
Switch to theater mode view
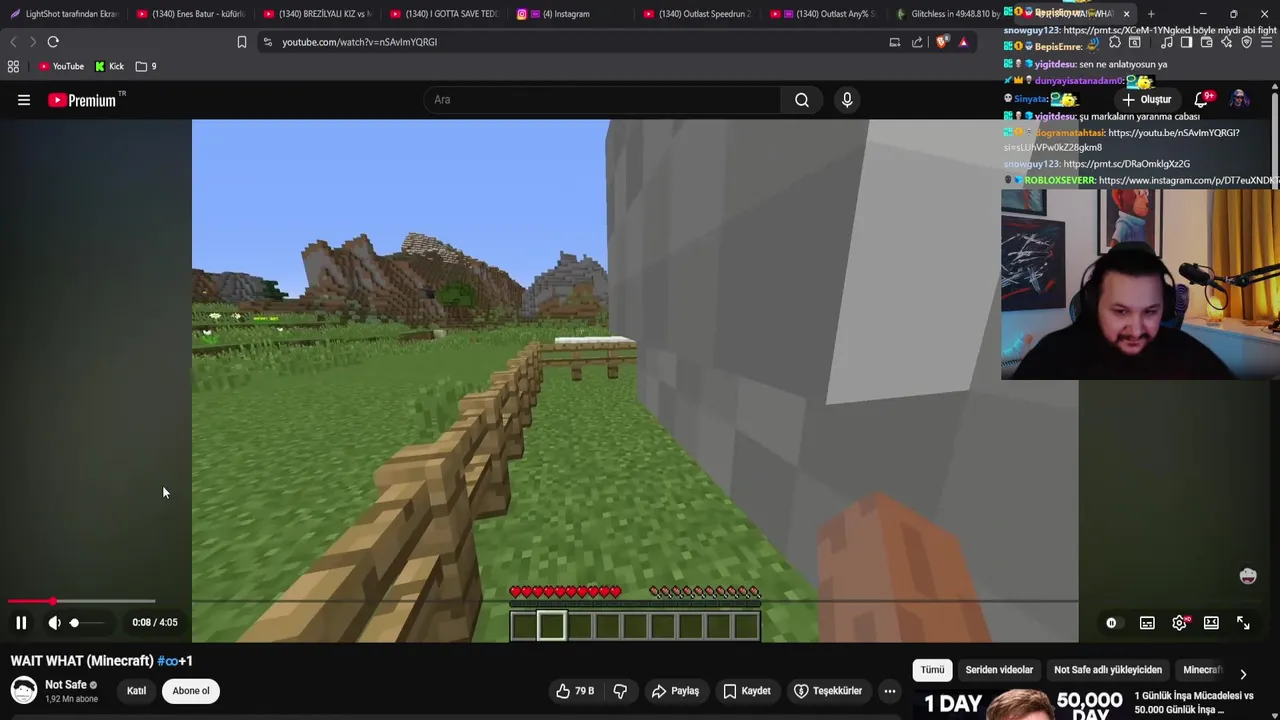[x=1211, y=623]
